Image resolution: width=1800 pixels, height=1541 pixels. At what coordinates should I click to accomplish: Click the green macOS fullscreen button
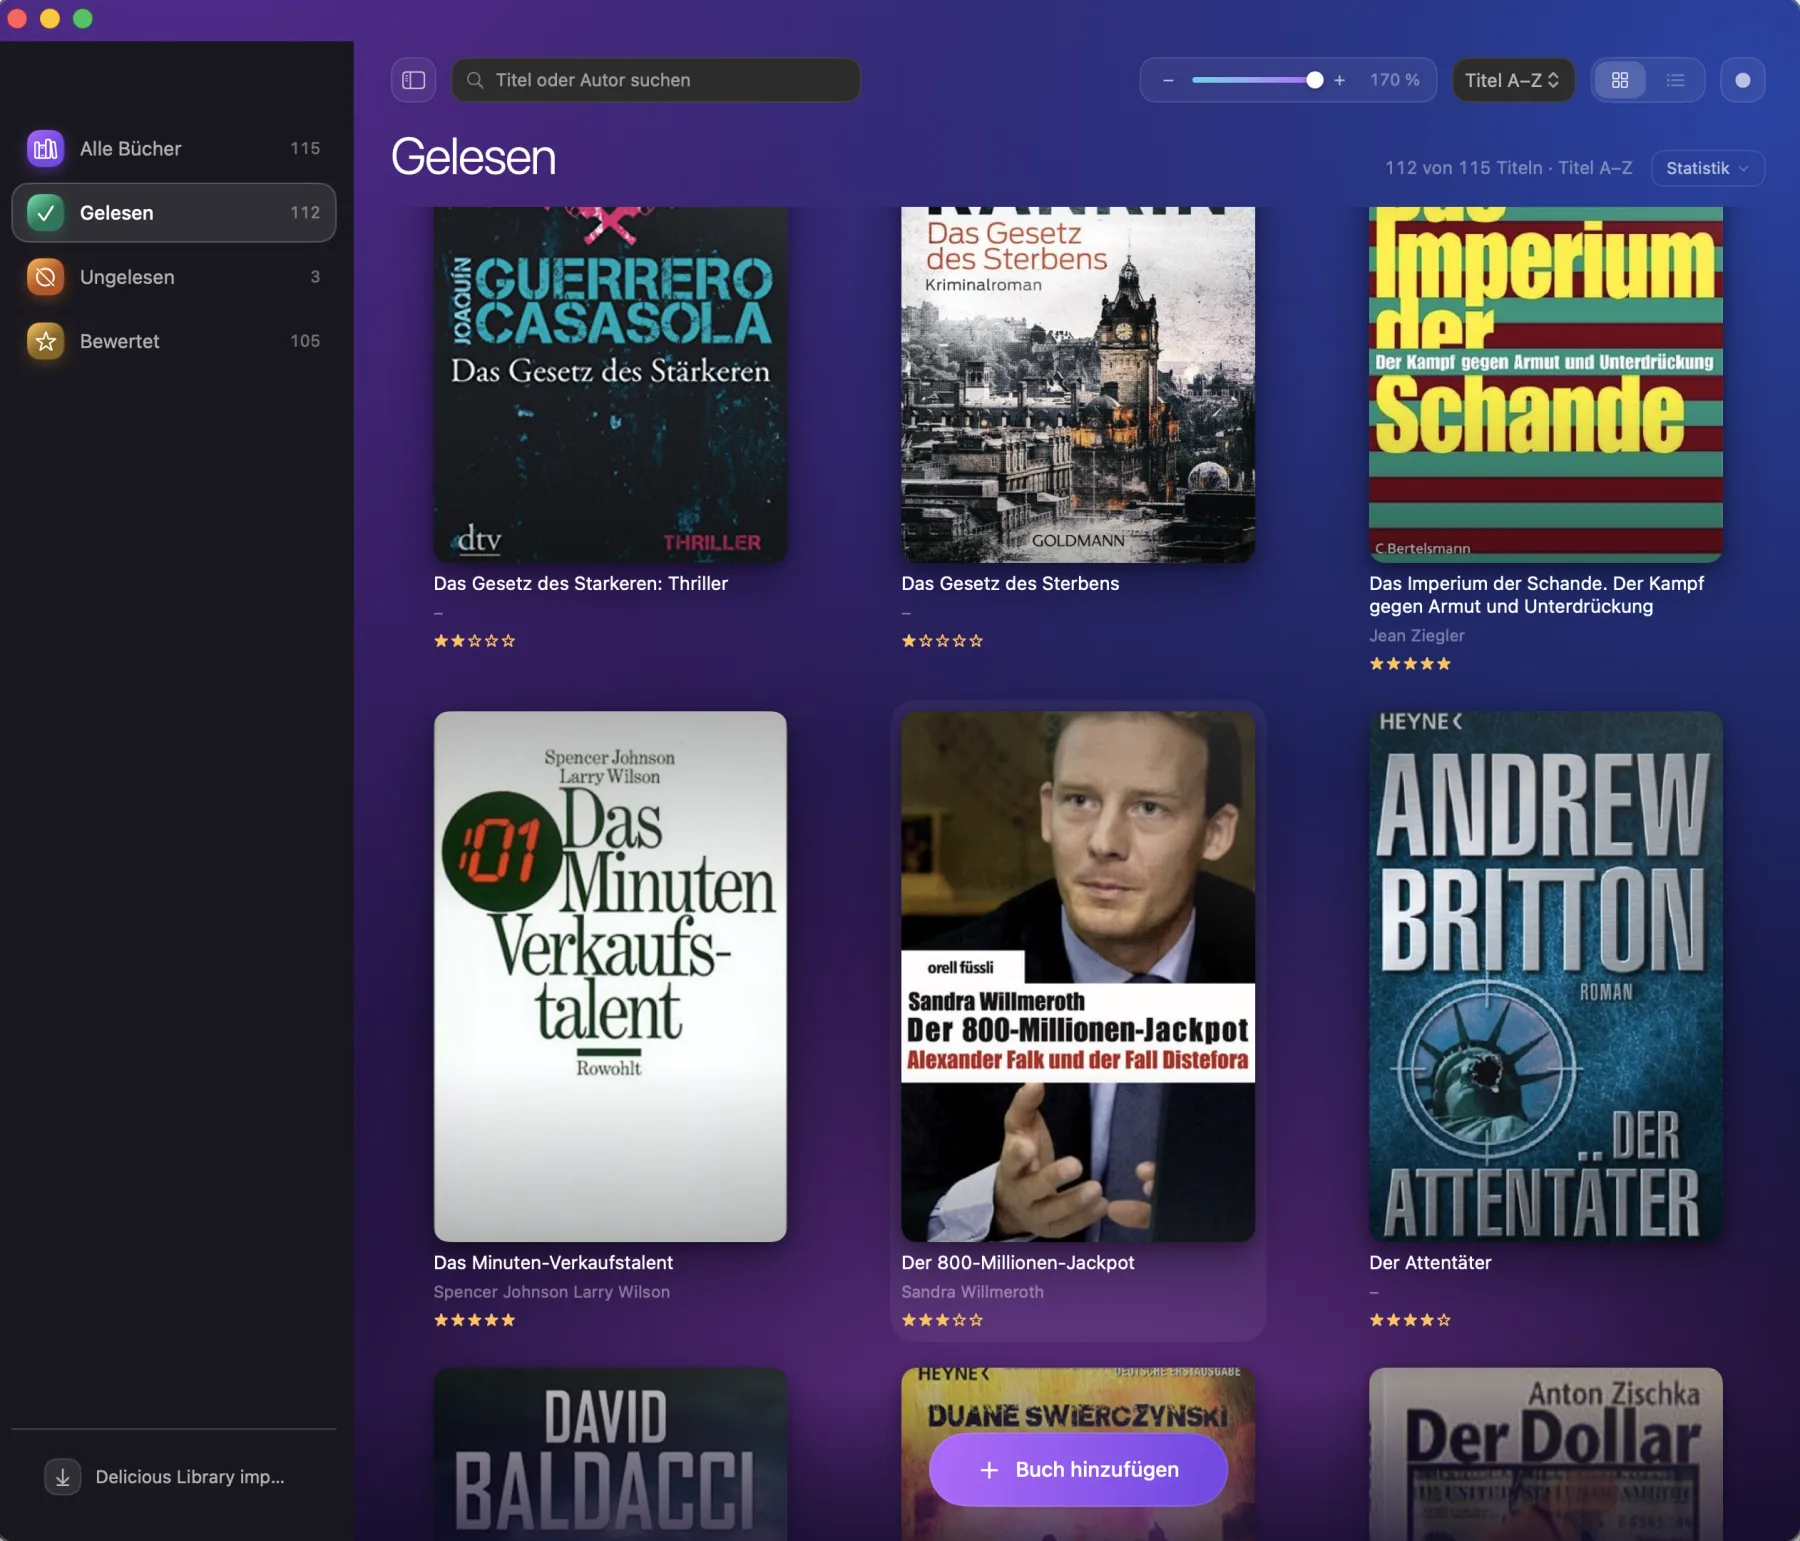point(83,19)
